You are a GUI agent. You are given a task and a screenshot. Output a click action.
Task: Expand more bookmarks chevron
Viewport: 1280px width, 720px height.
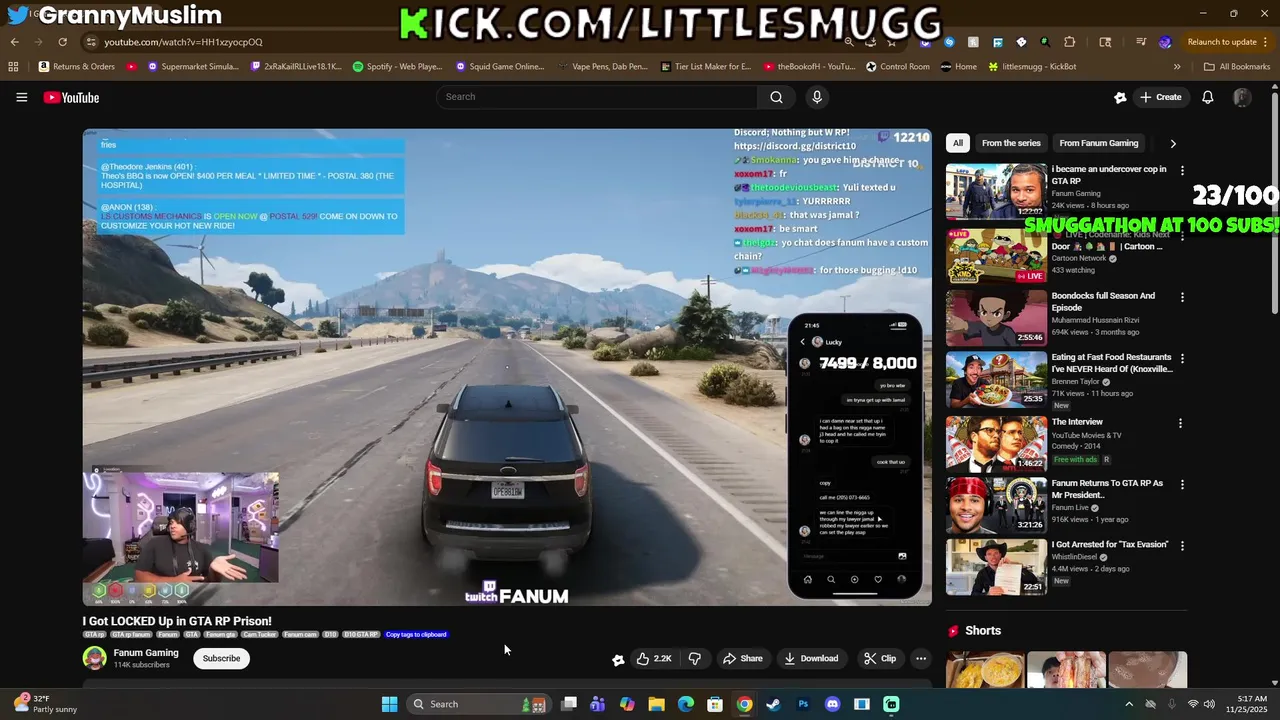[x=1177, y=67]
